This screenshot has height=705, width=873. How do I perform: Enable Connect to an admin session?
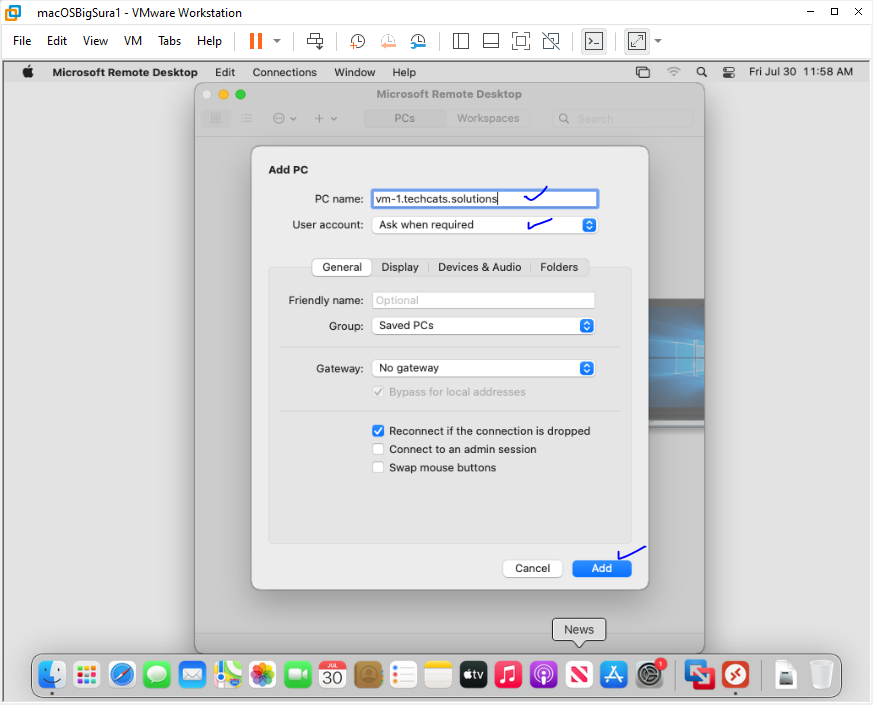(x=378, y=449)
